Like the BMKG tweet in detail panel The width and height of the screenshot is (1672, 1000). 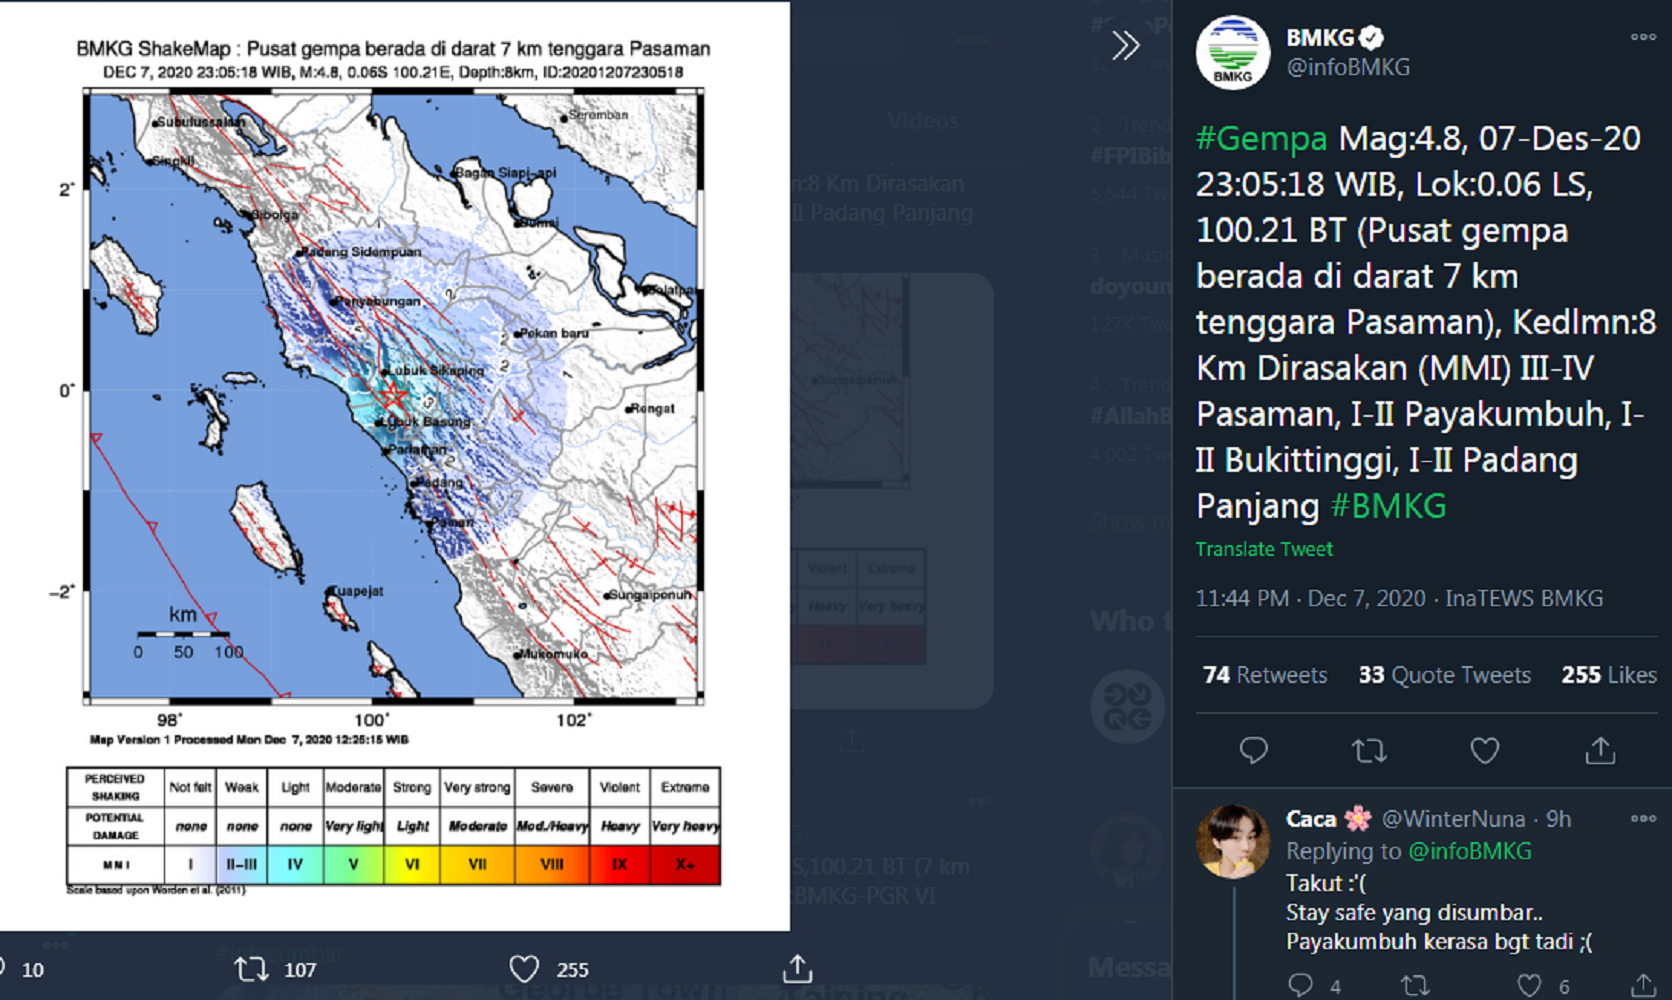pyautogui.click(x=1485, y=750)
